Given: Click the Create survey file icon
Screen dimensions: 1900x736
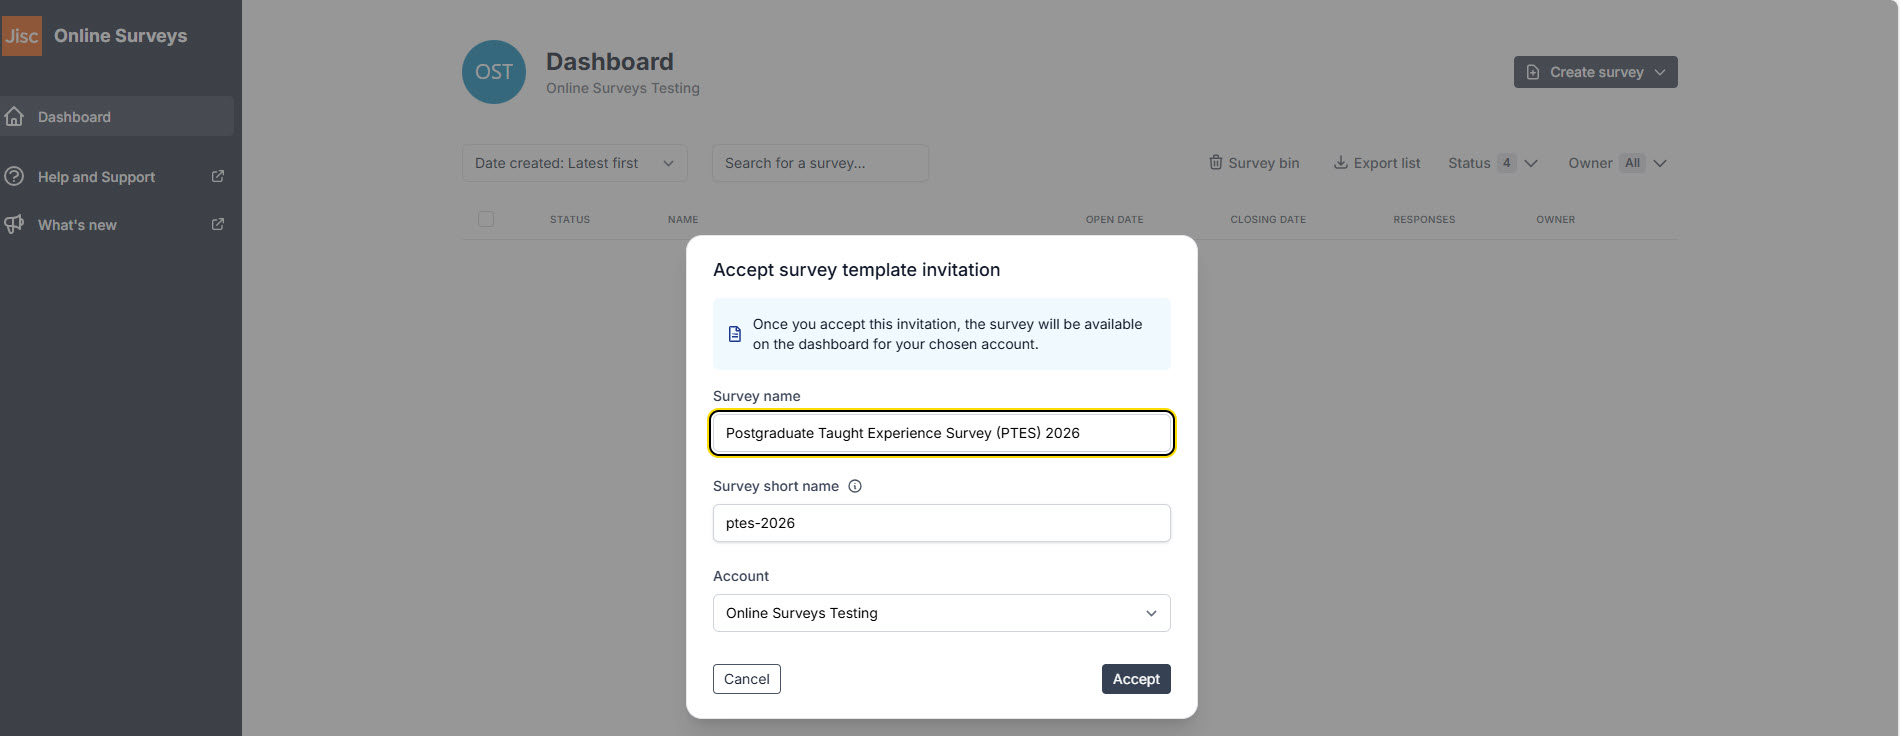Looking at the screenshot, I should pyautogui.click(x=1531, y=71).
